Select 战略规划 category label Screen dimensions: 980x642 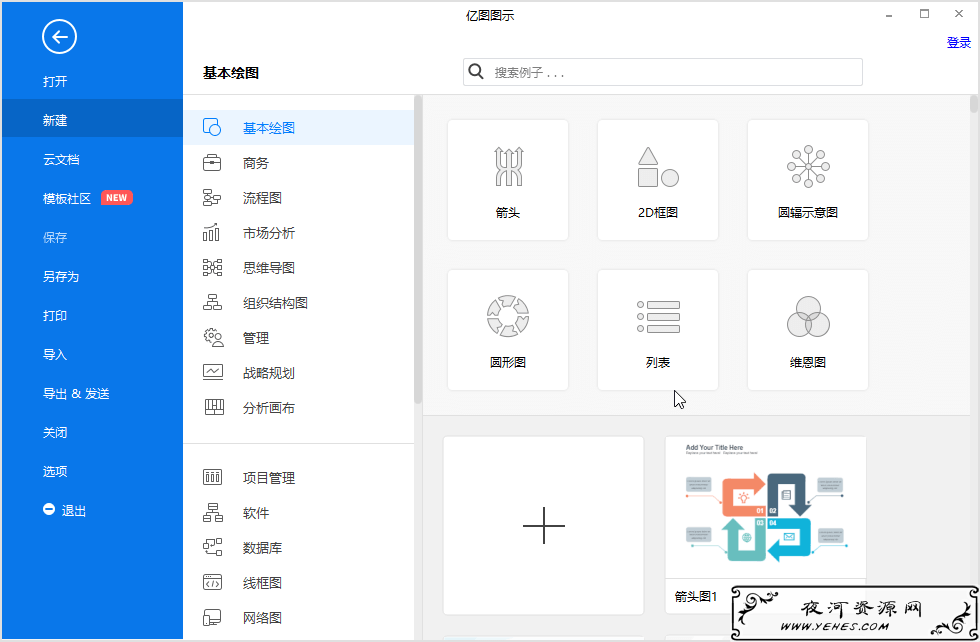[x=269, y=373]
